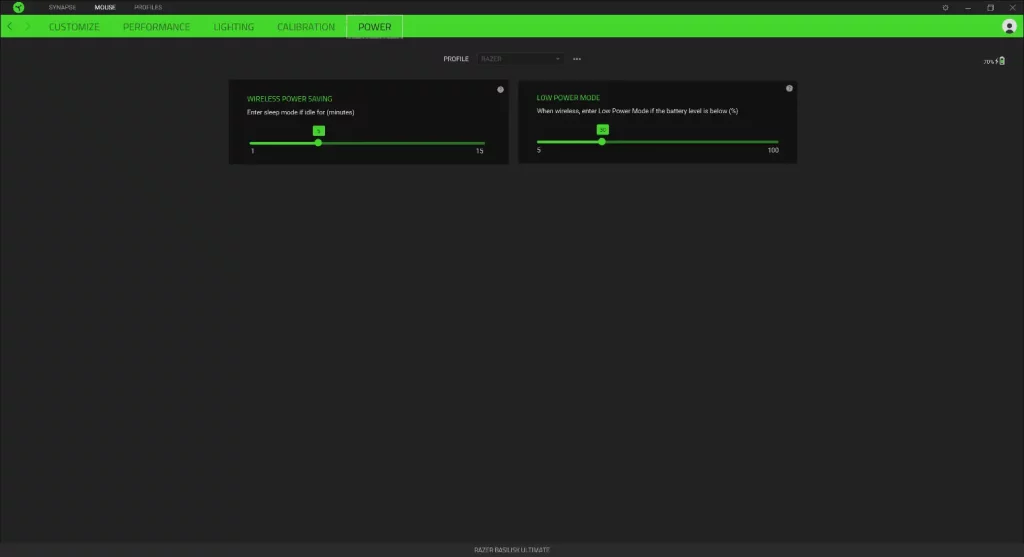
Task: Open Synapse settings gear icon
Action: pyautogui.click(x=946, y=7)
